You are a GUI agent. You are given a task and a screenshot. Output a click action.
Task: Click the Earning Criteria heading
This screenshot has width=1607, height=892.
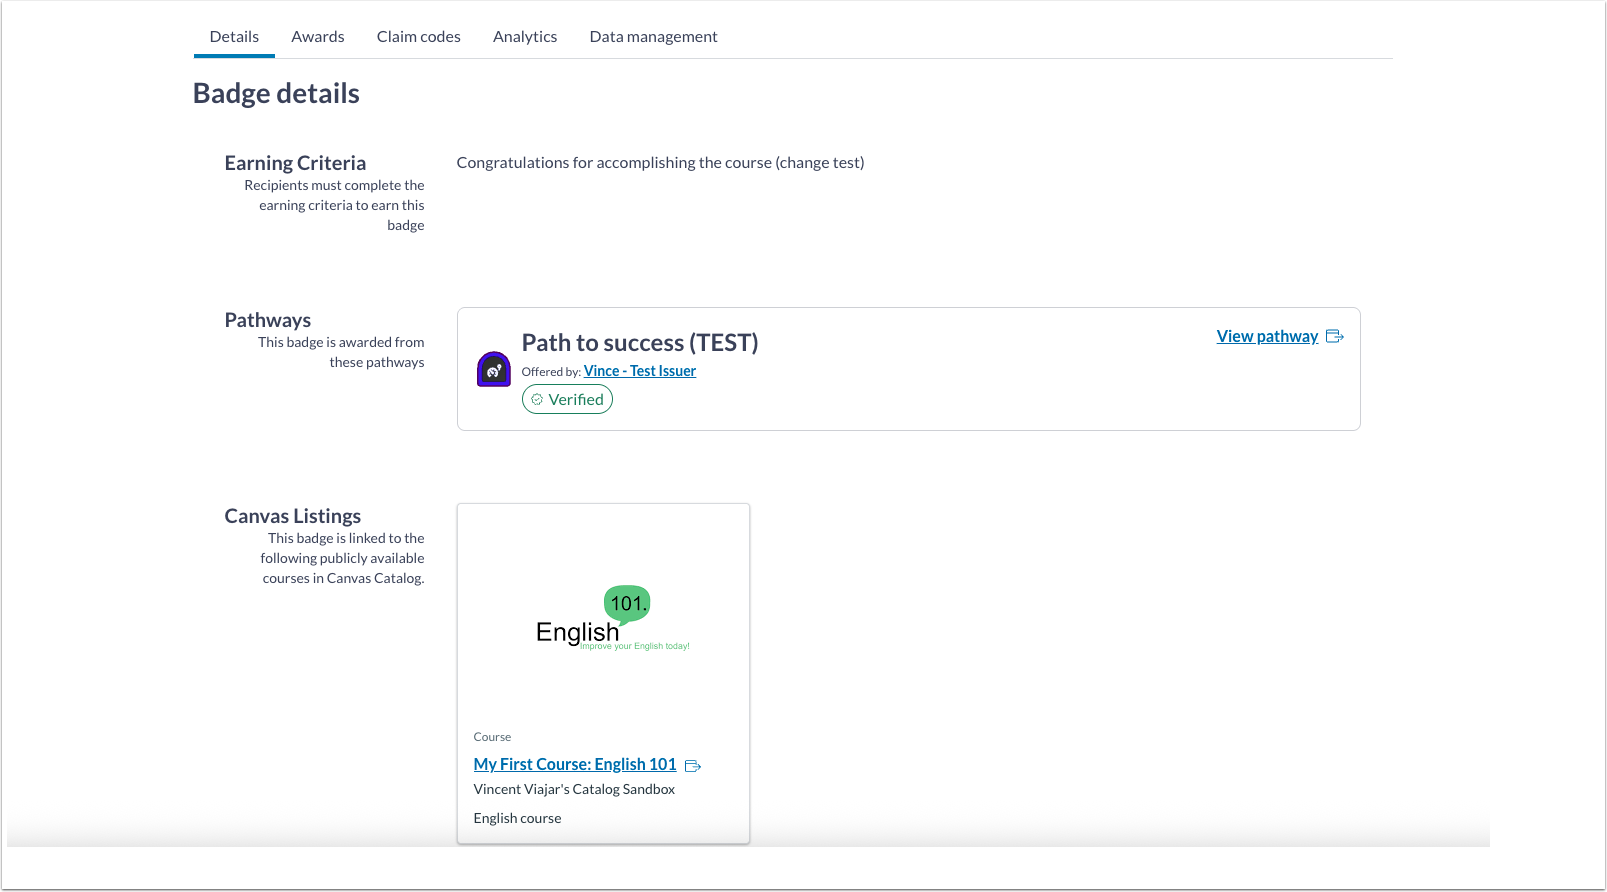[x=295, y=163]
